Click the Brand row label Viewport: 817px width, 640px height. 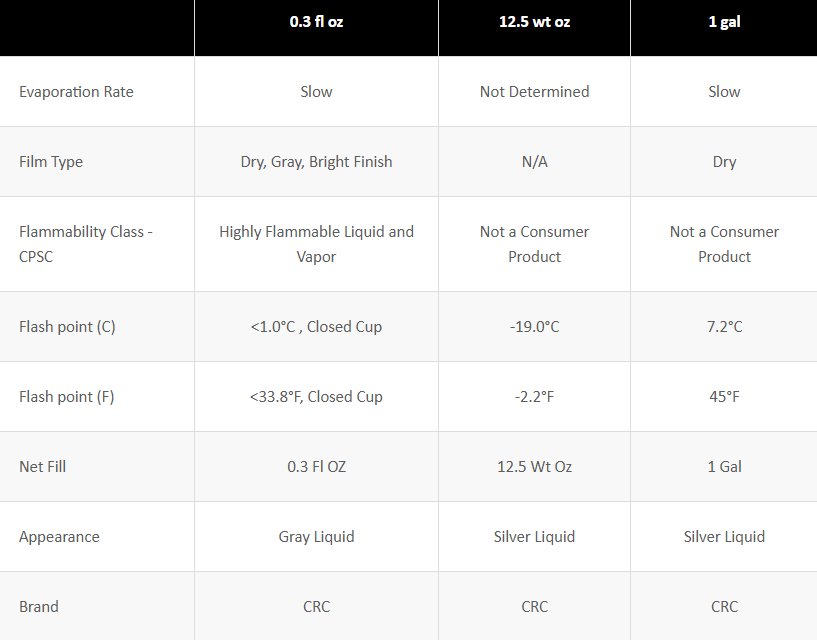39,607
